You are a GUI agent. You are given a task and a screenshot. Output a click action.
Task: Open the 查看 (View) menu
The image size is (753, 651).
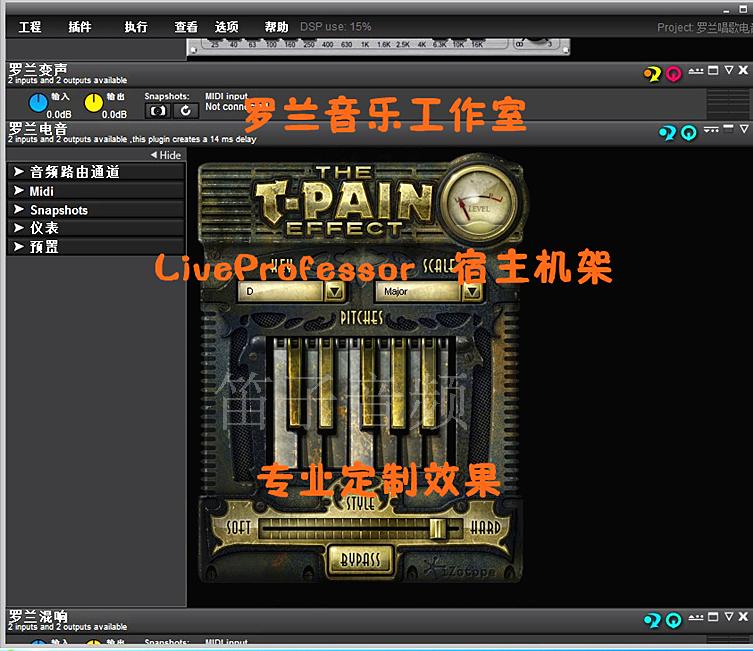[186, 27]
